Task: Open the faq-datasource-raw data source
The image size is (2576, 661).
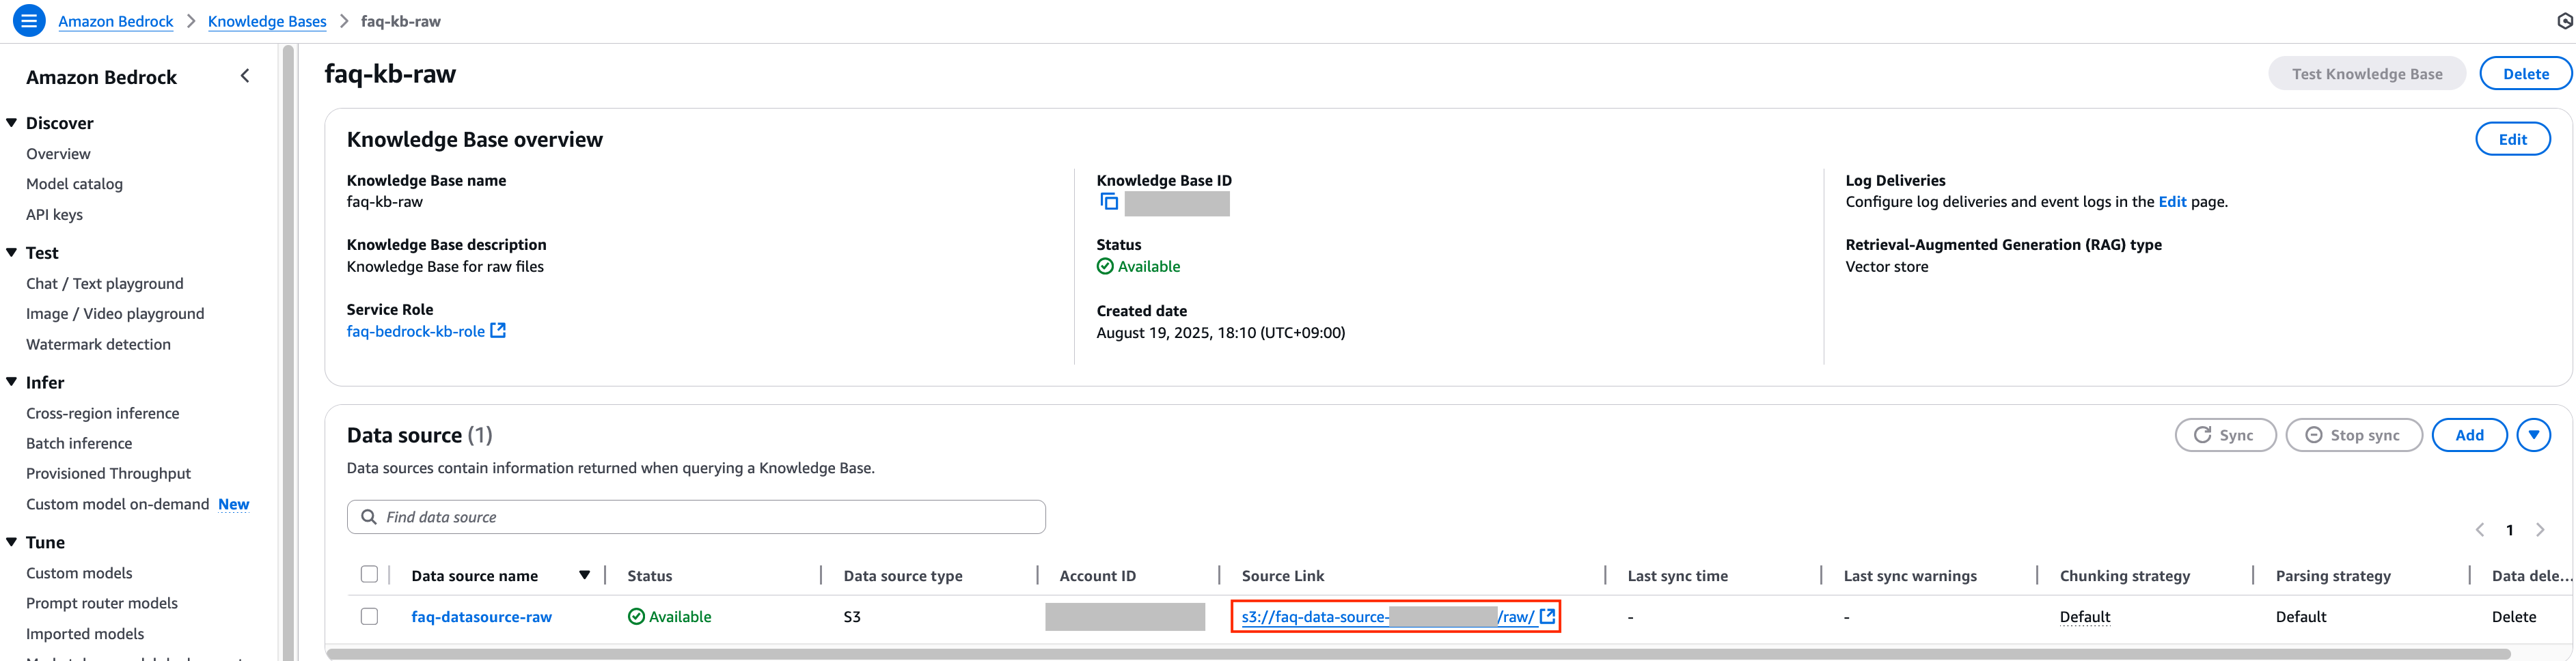Action: 481,617
